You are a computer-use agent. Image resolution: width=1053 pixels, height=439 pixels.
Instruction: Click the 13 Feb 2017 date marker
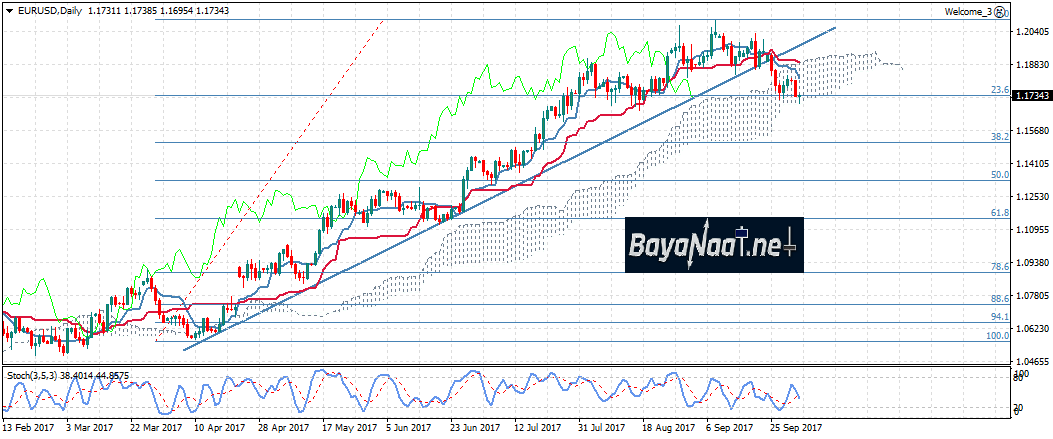click(x=27, y=427)
